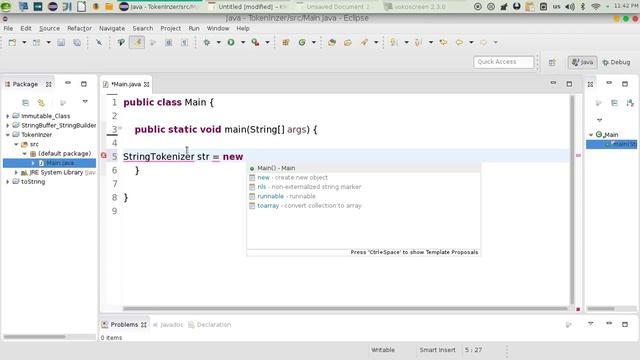
Task: Switch to the Java perspective
Action: pyautogui.click(x=582, y=62)
